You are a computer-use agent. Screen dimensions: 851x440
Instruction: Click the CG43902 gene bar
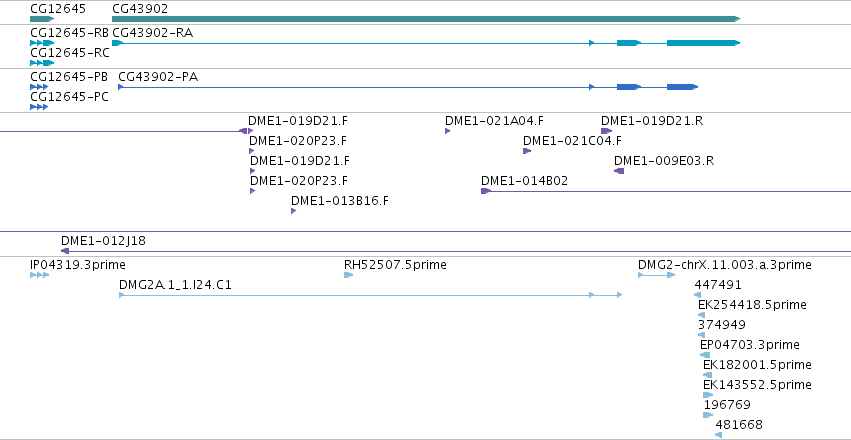pyautogui.click(x=426, y=19)
